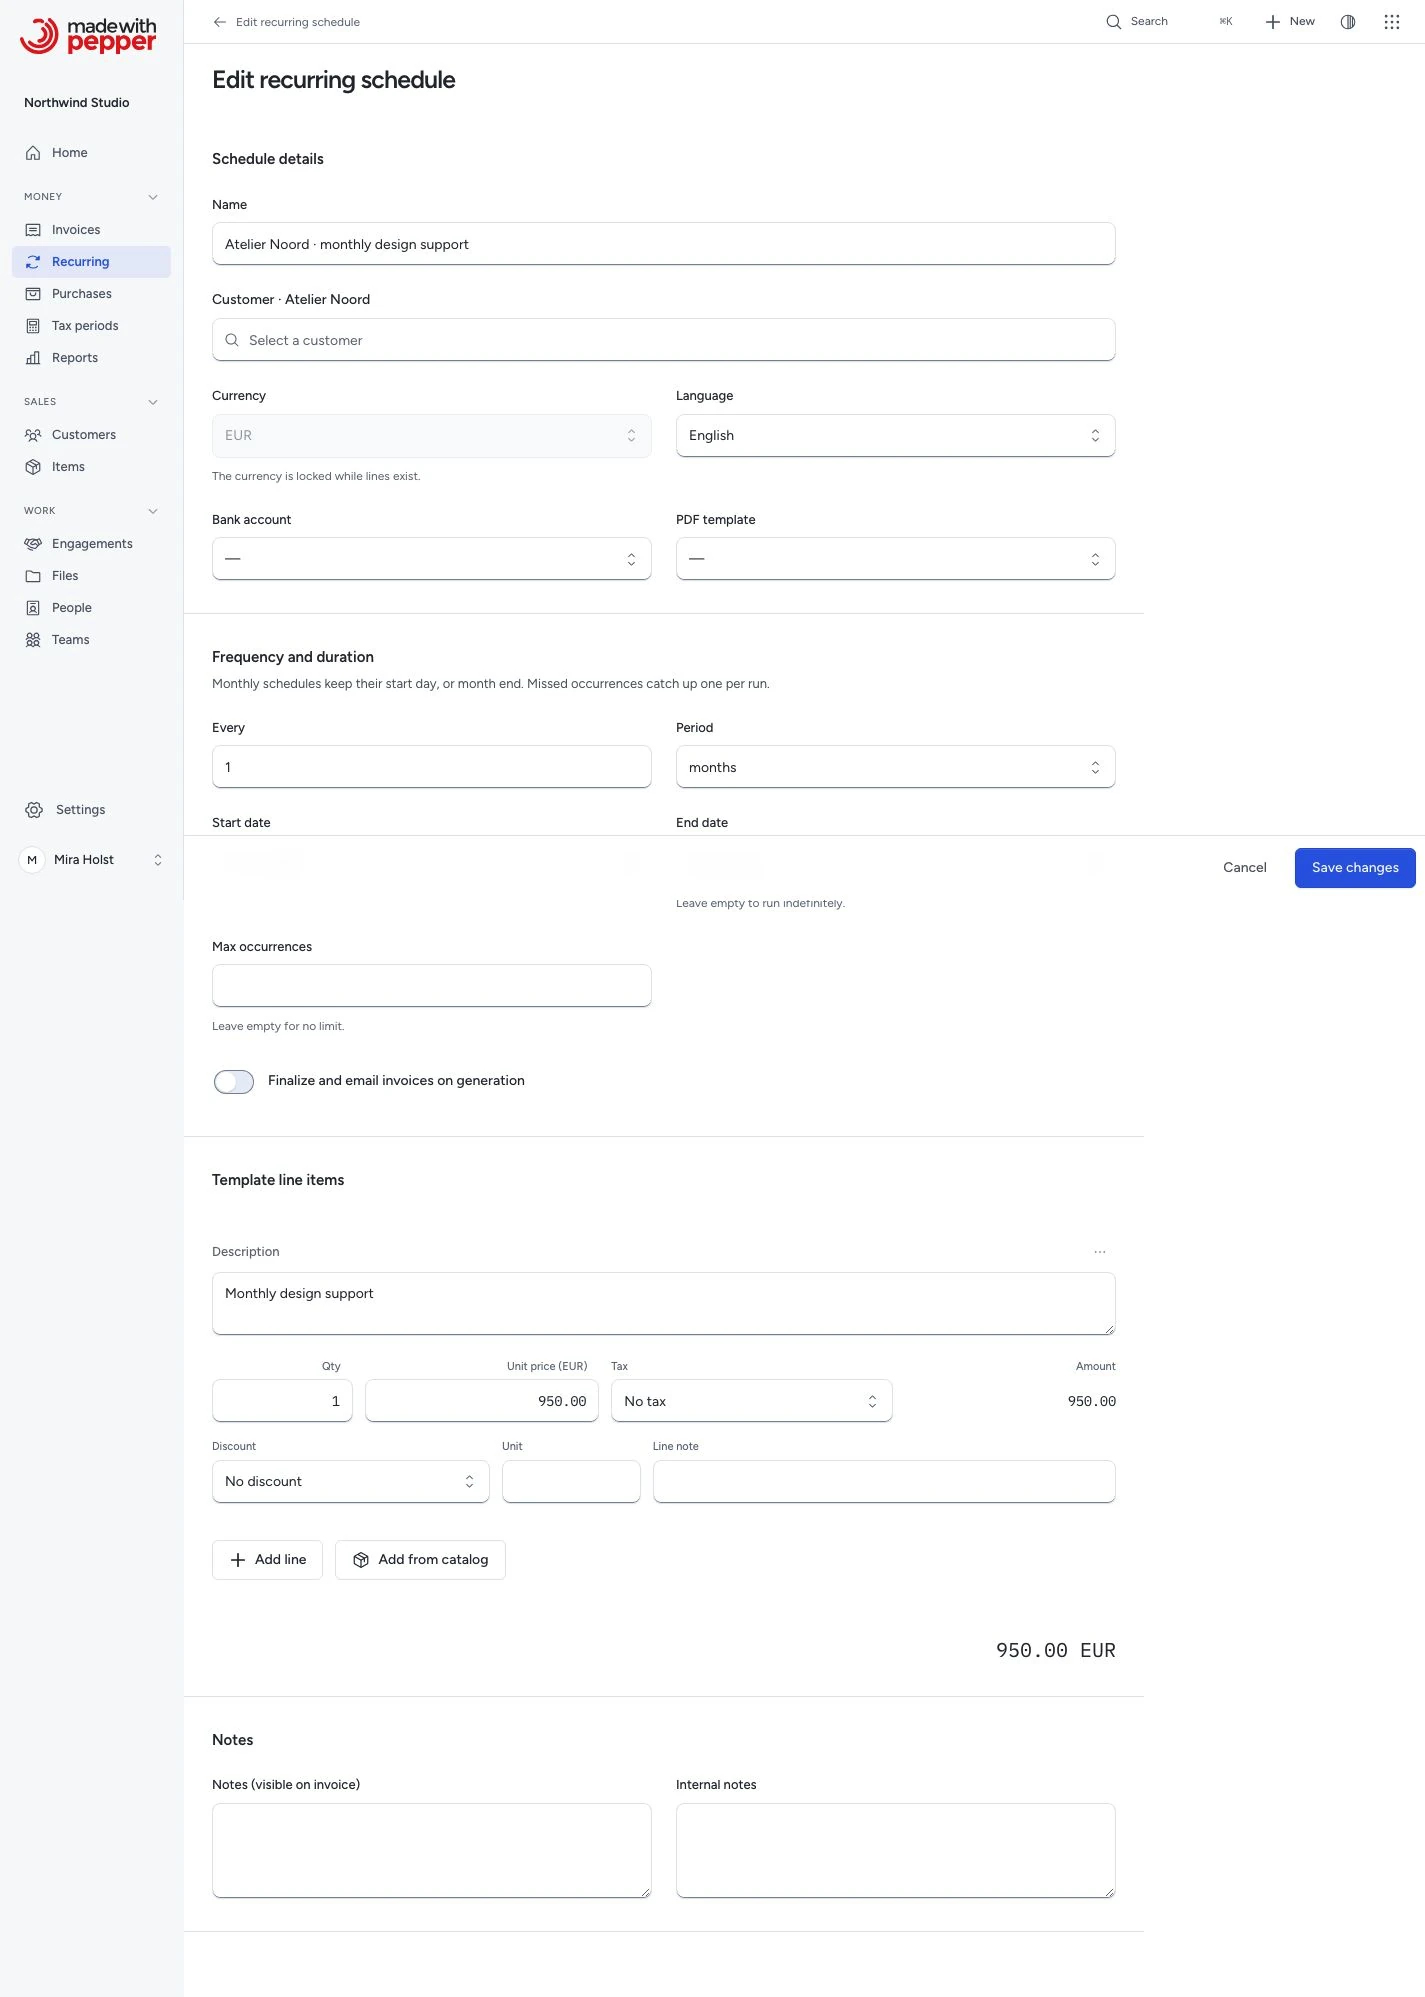Click the Engagements handshake icon
The image size is (1425, 1997).
[33, 544]
